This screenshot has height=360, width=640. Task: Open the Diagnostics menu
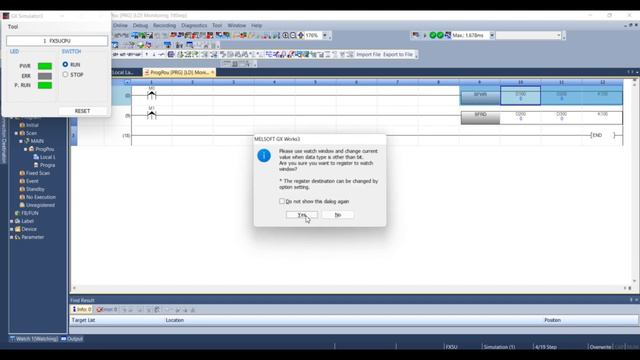[x=194, y=25]
